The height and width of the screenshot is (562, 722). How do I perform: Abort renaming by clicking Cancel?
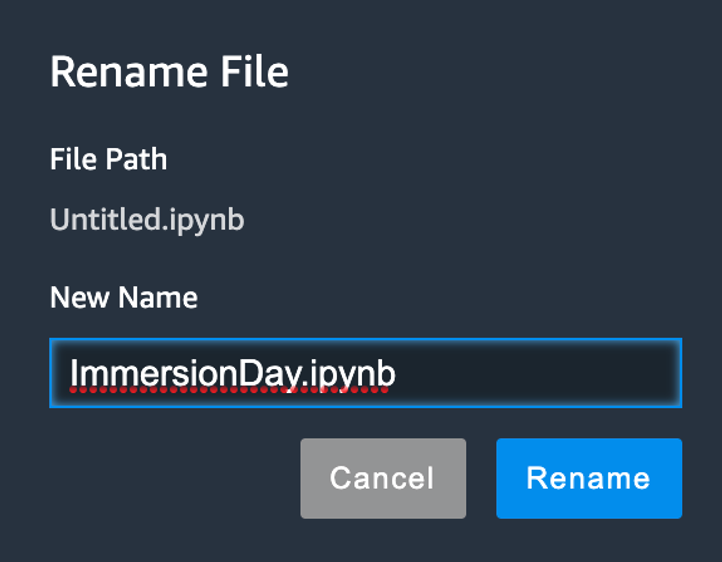(x=383, y=478)
